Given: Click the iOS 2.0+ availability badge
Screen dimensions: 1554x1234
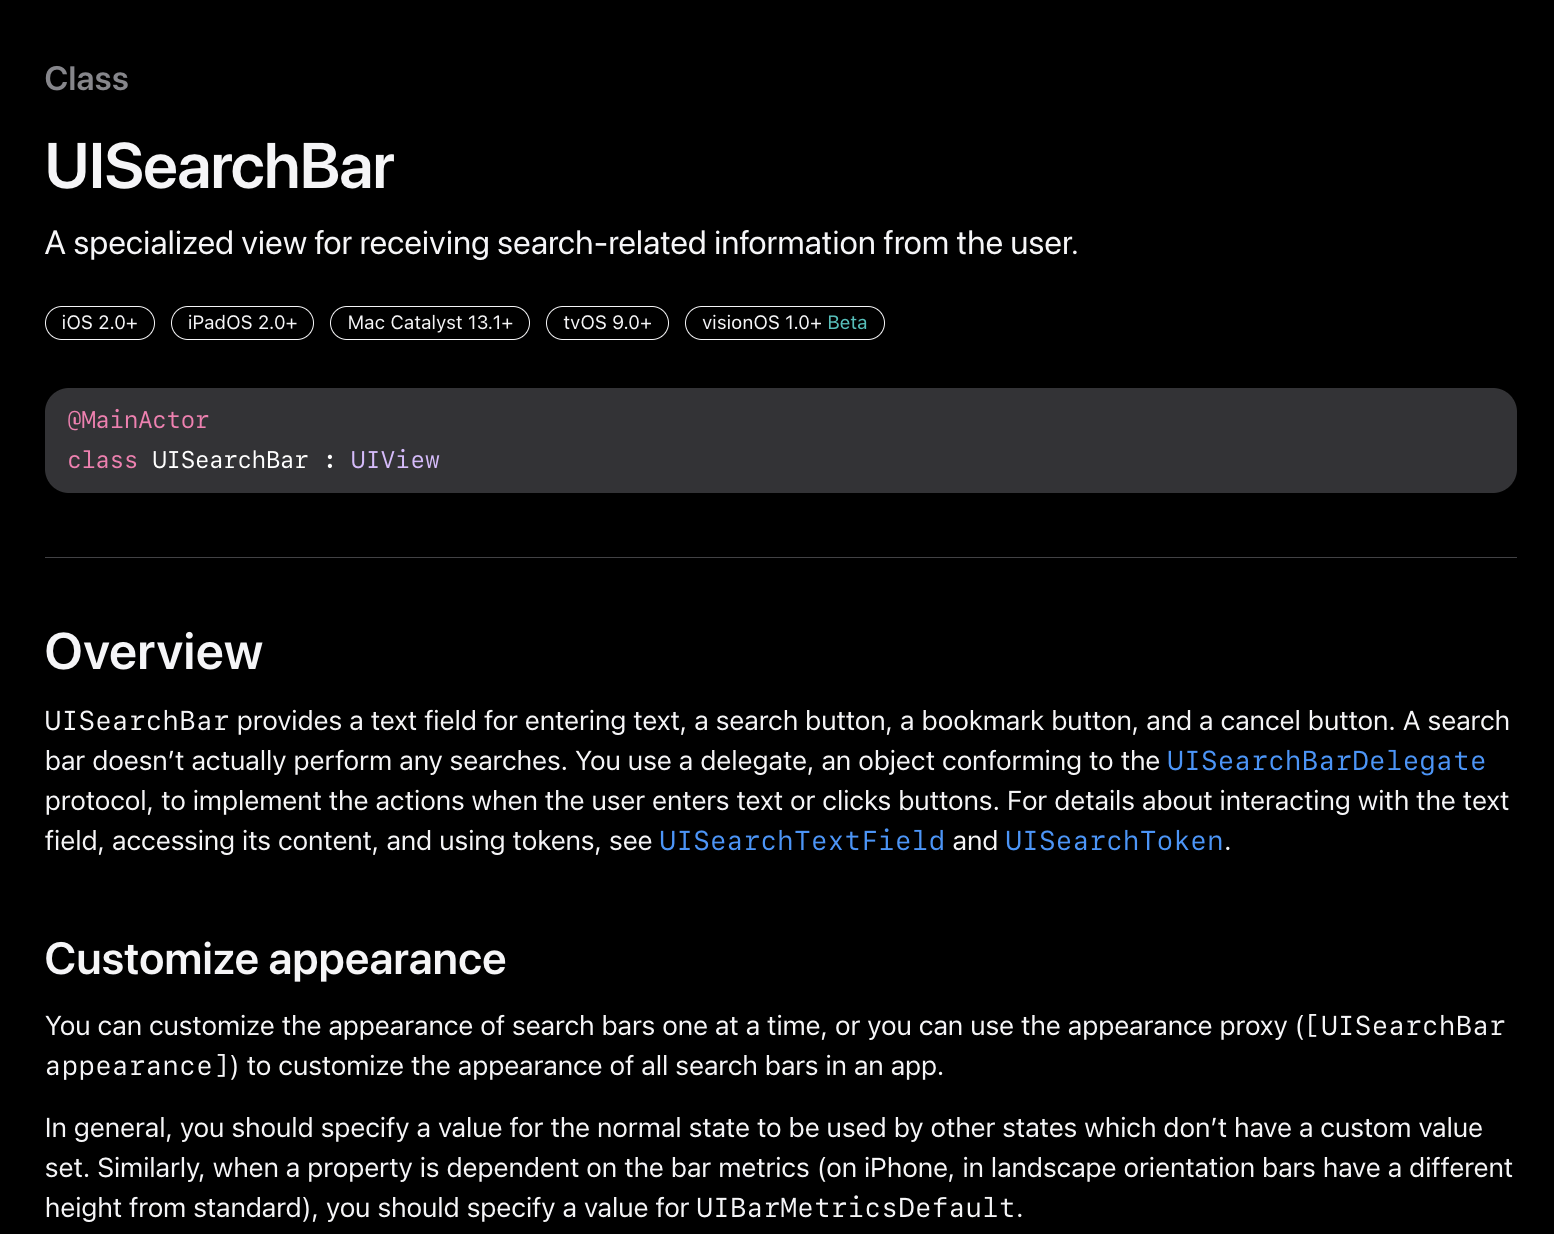Looking at the screenshot, I should coord(100,323).
